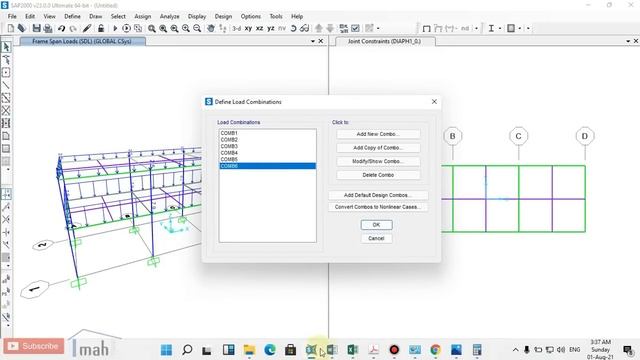This screenshot has width=640, height=360.
Task: Select COMB4 in the load combinations list
Action: (267, 153)
